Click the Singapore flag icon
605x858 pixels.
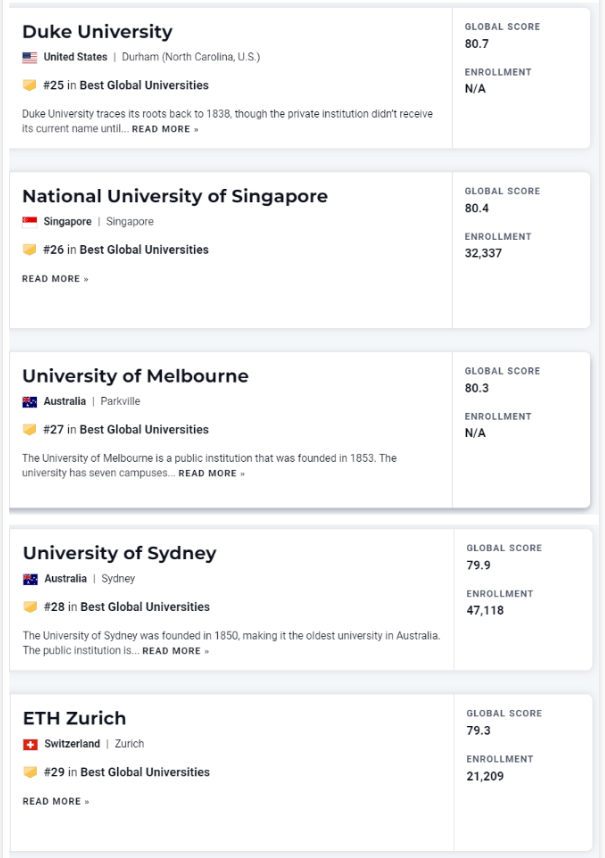pos(30,222)
